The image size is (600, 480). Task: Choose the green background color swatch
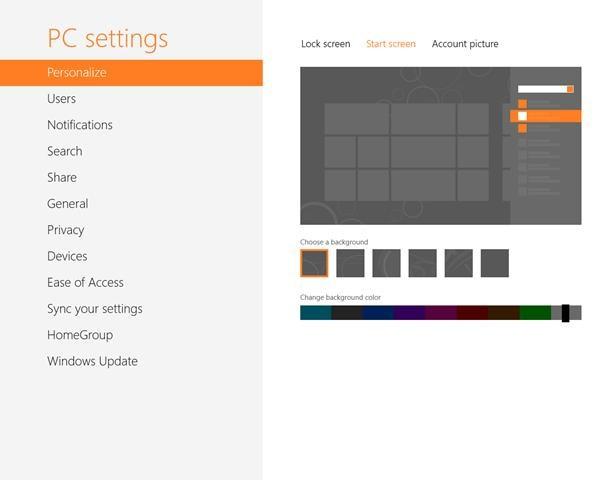pos(534,313)
